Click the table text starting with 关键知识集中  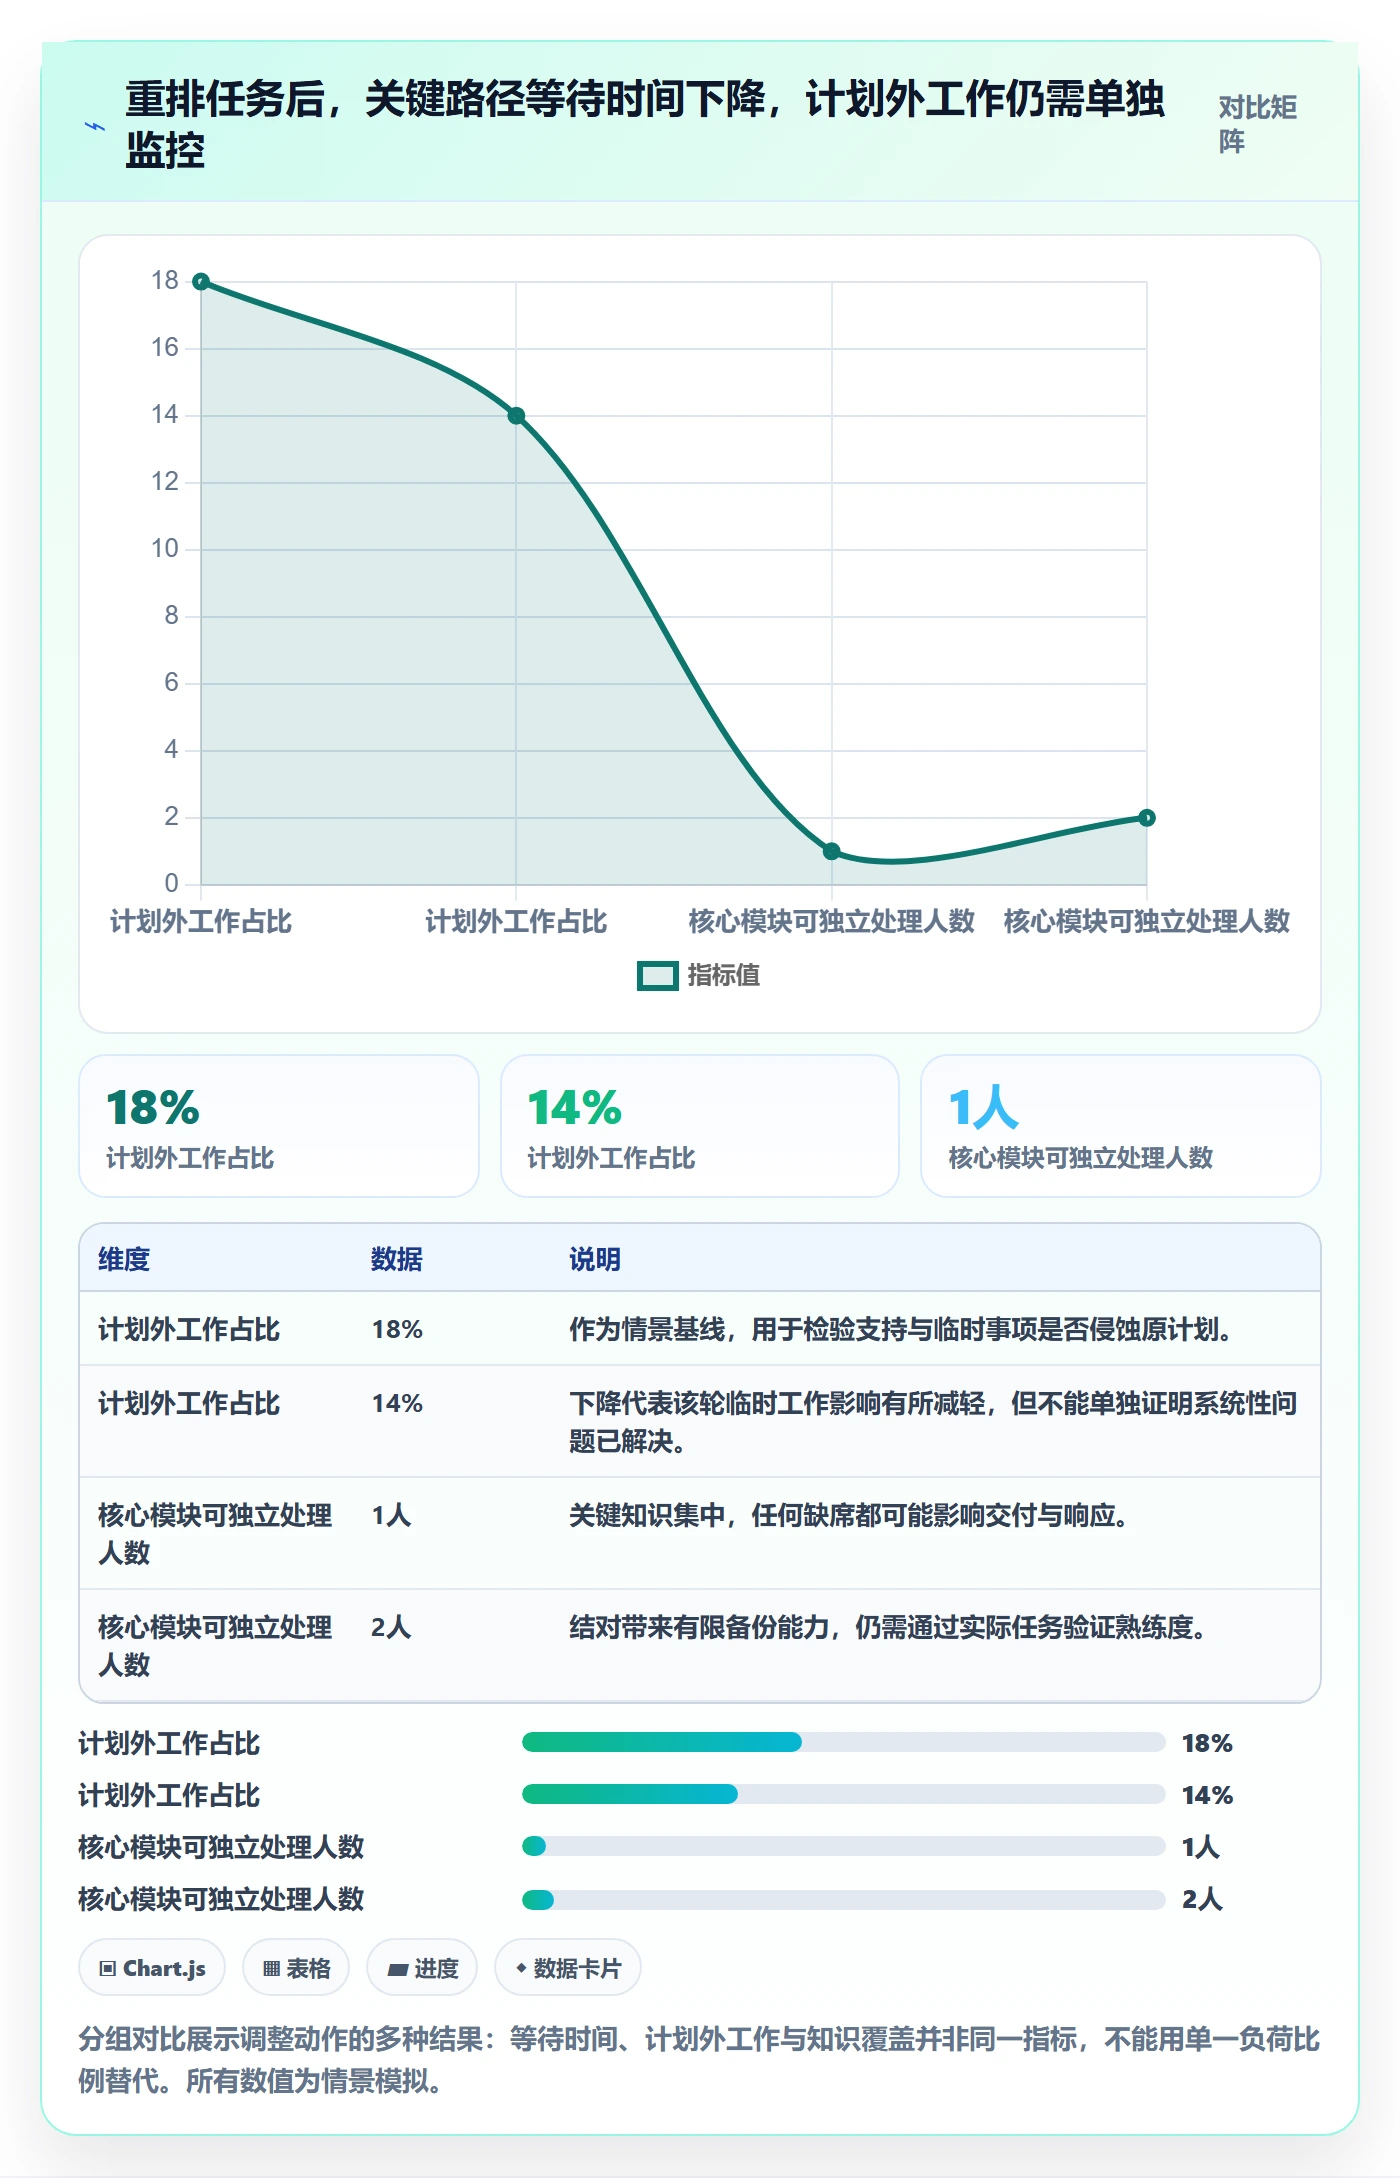tap(849, 1515)
